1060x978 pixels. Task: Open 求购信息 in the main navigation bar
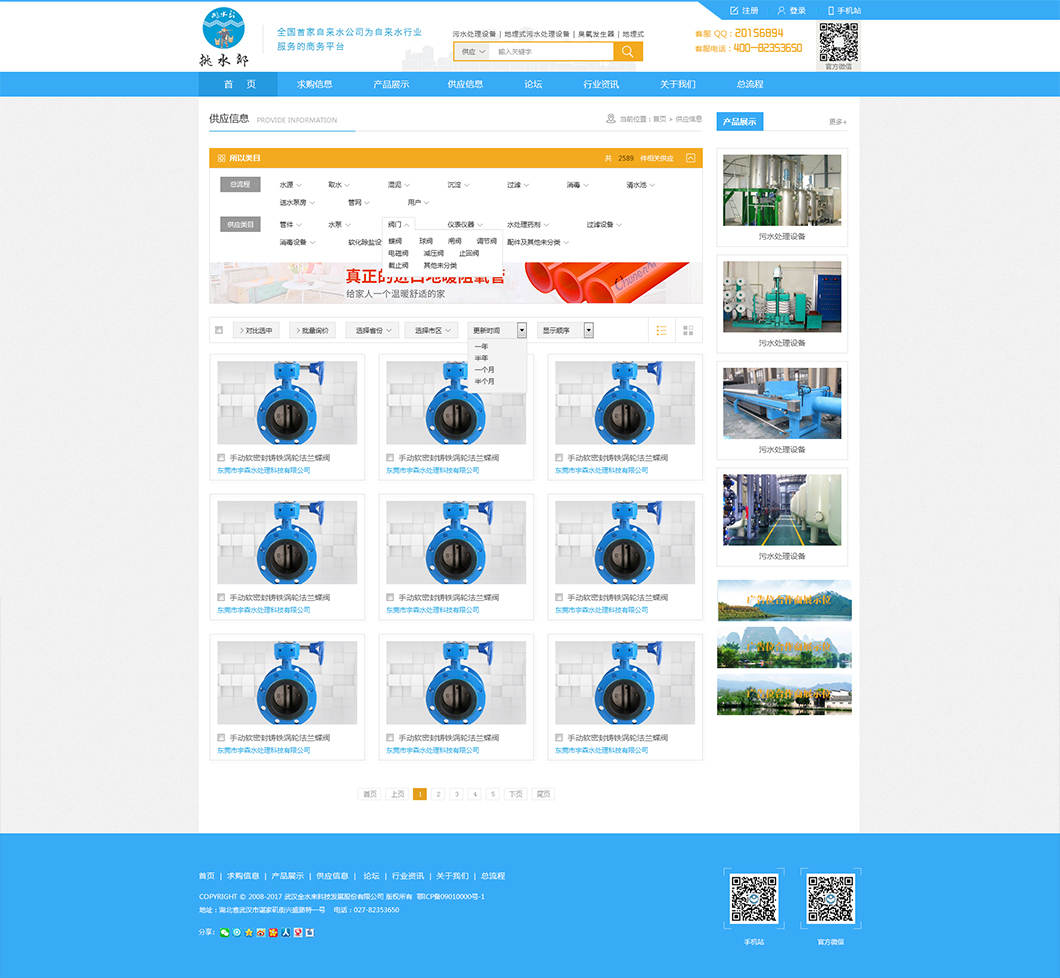pos(314,84)
